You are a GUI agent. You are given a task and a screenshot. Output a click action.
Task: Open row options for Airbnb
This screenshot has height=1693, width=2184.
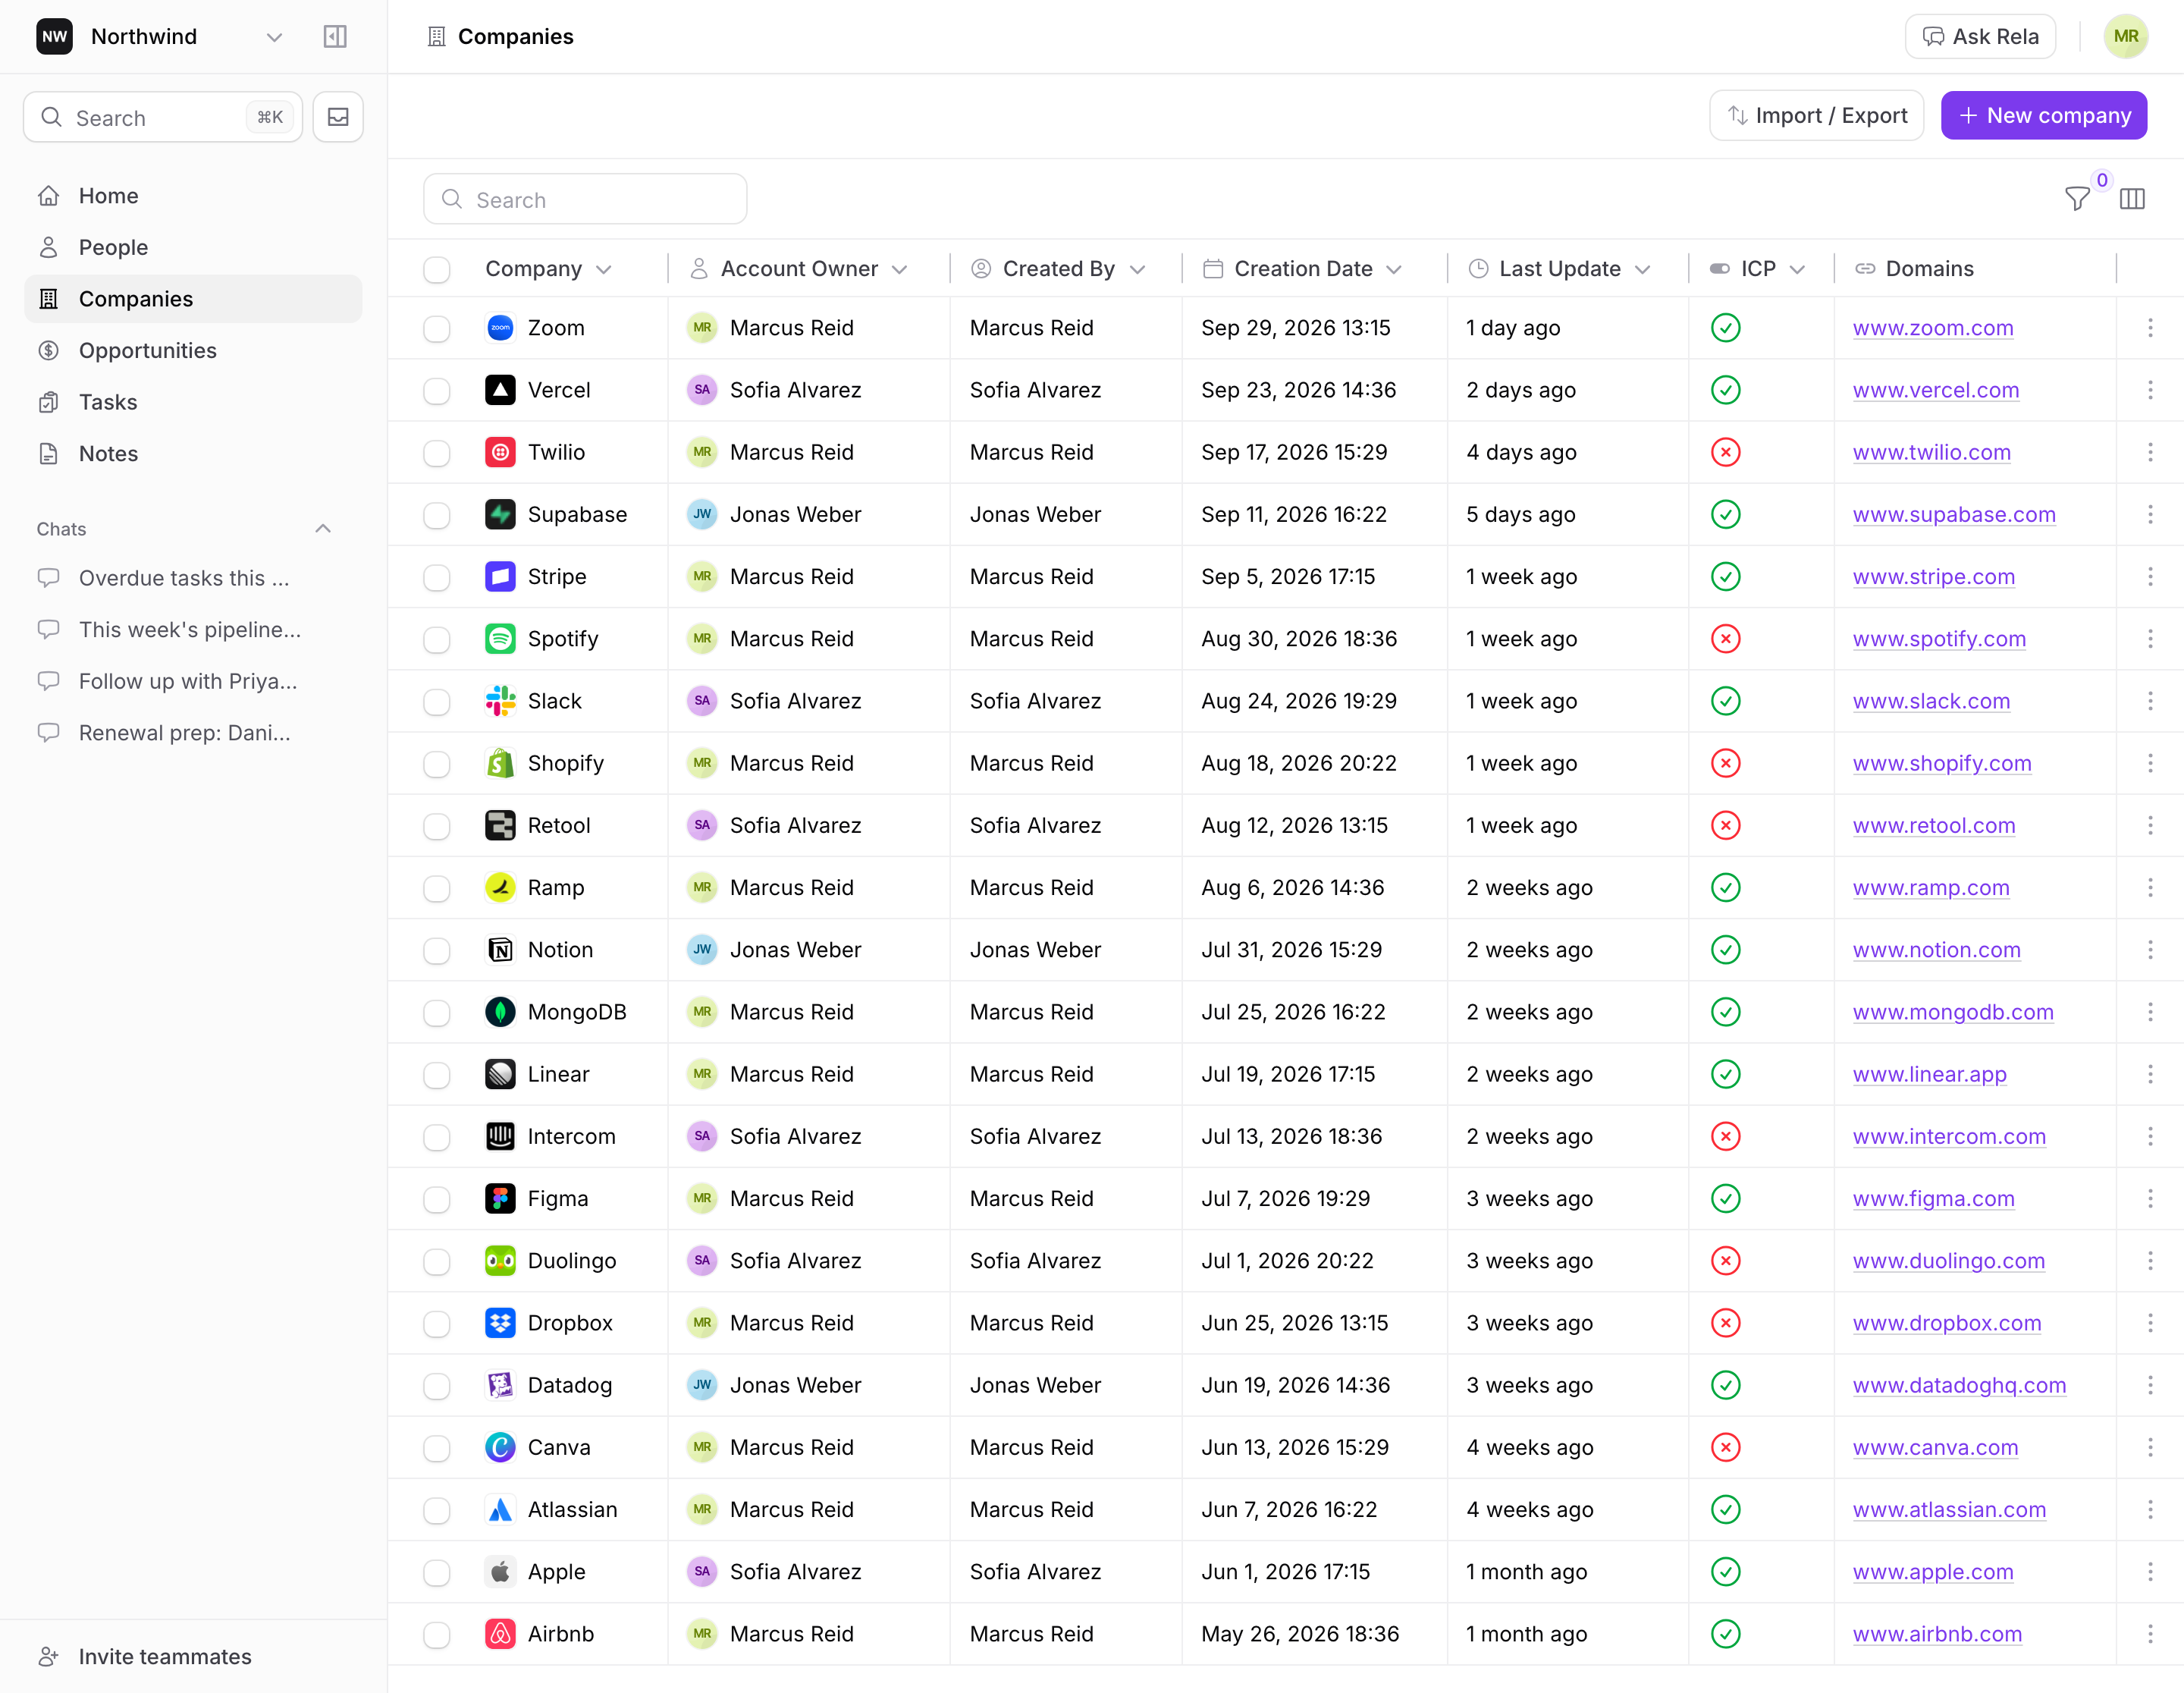2150,1634
